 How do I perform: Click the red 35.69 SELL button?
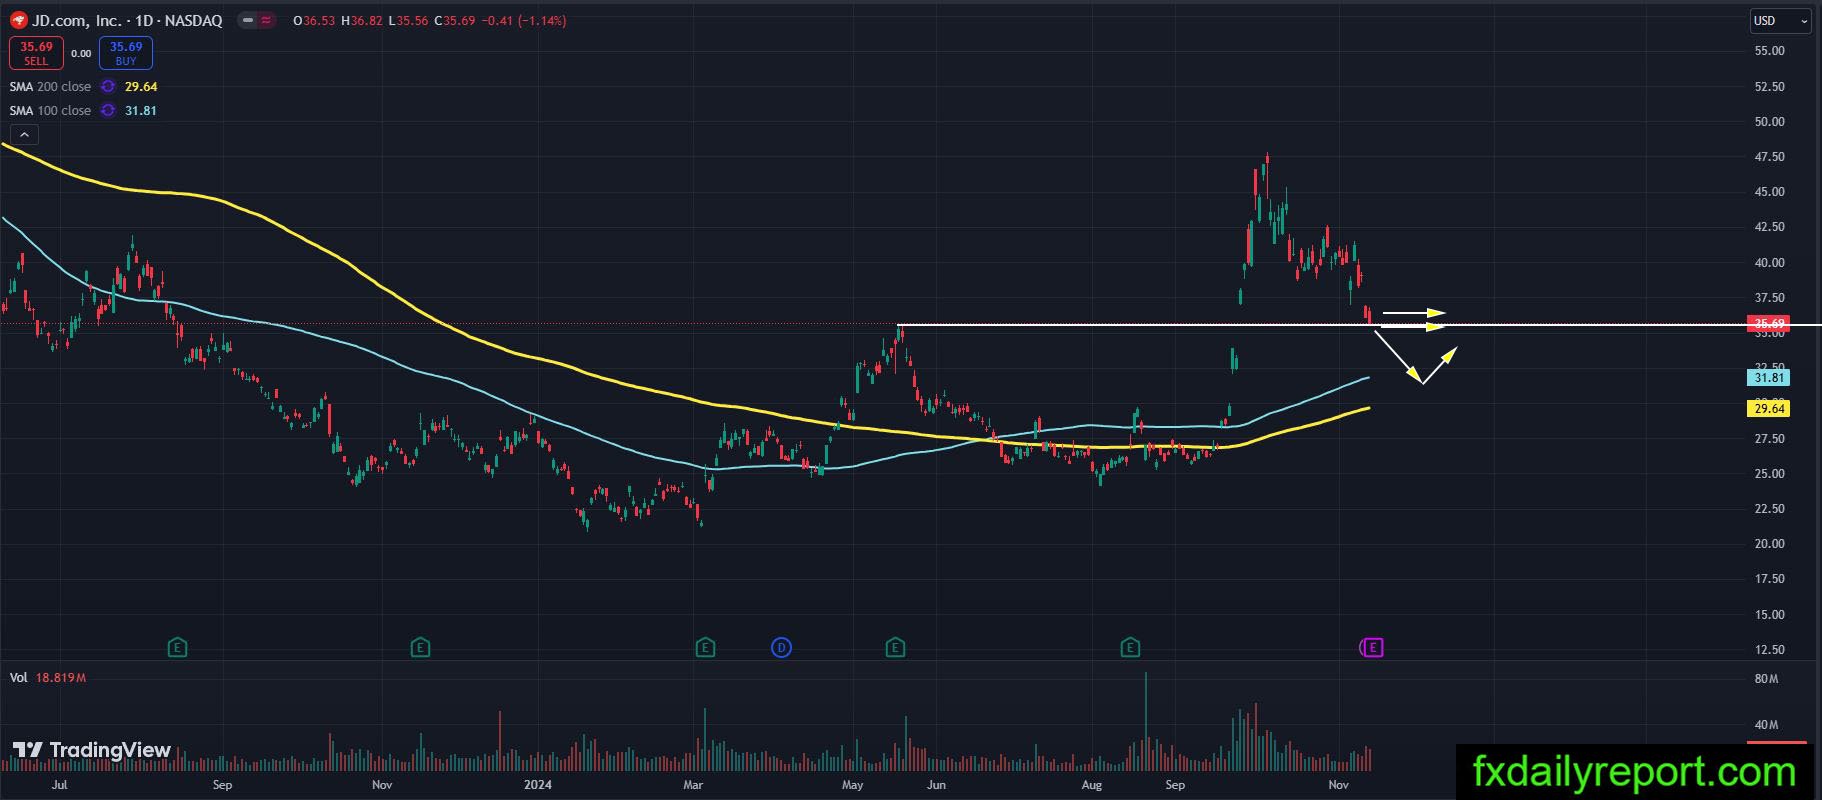36,53
